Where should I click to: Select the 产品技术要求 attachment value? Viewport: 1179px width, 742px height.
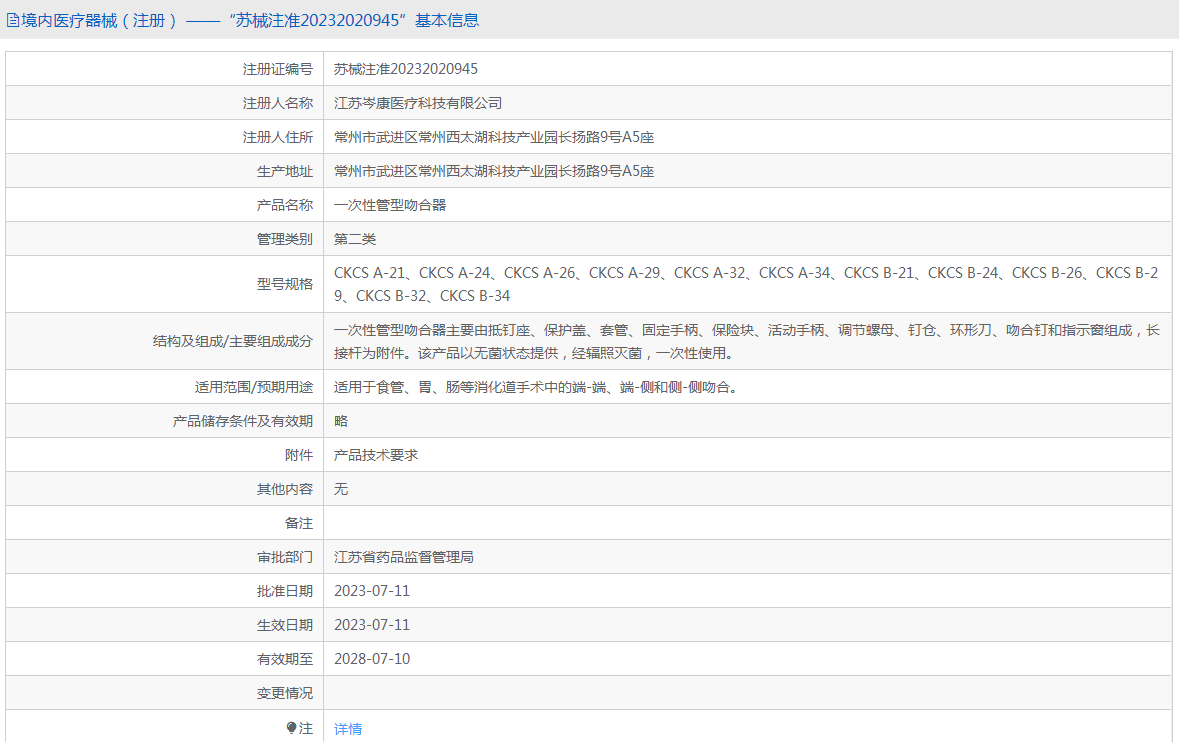376,455
